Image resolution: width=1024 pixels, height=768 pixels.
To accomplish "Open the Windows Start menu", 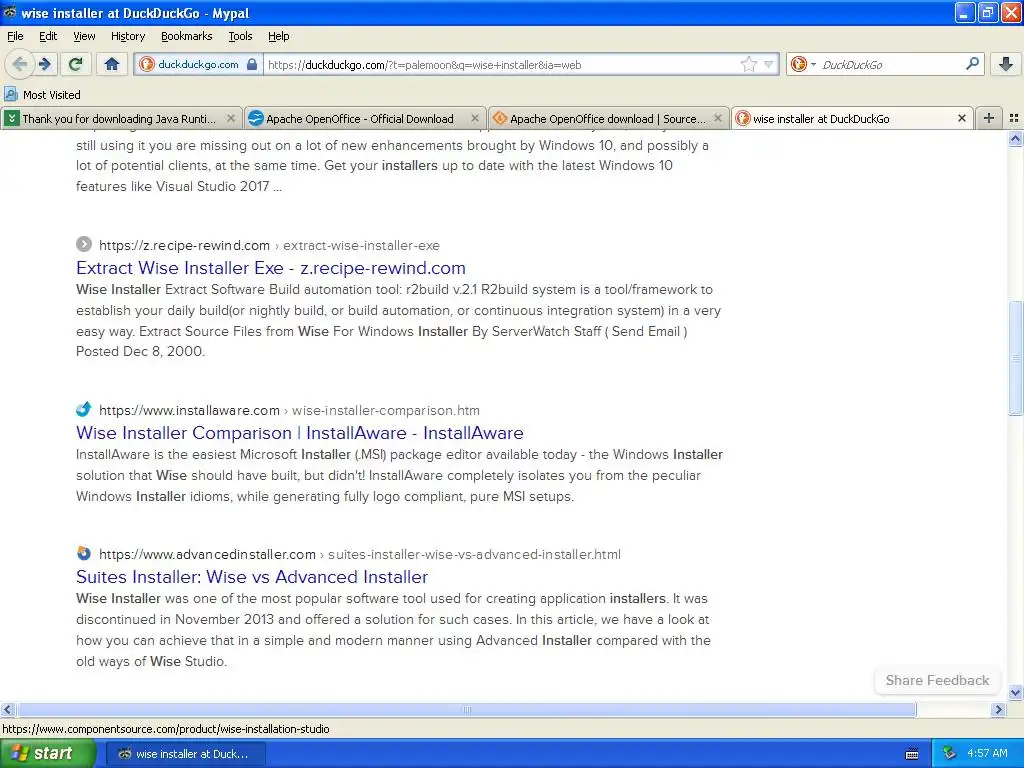I will click(x=48, y=754).
